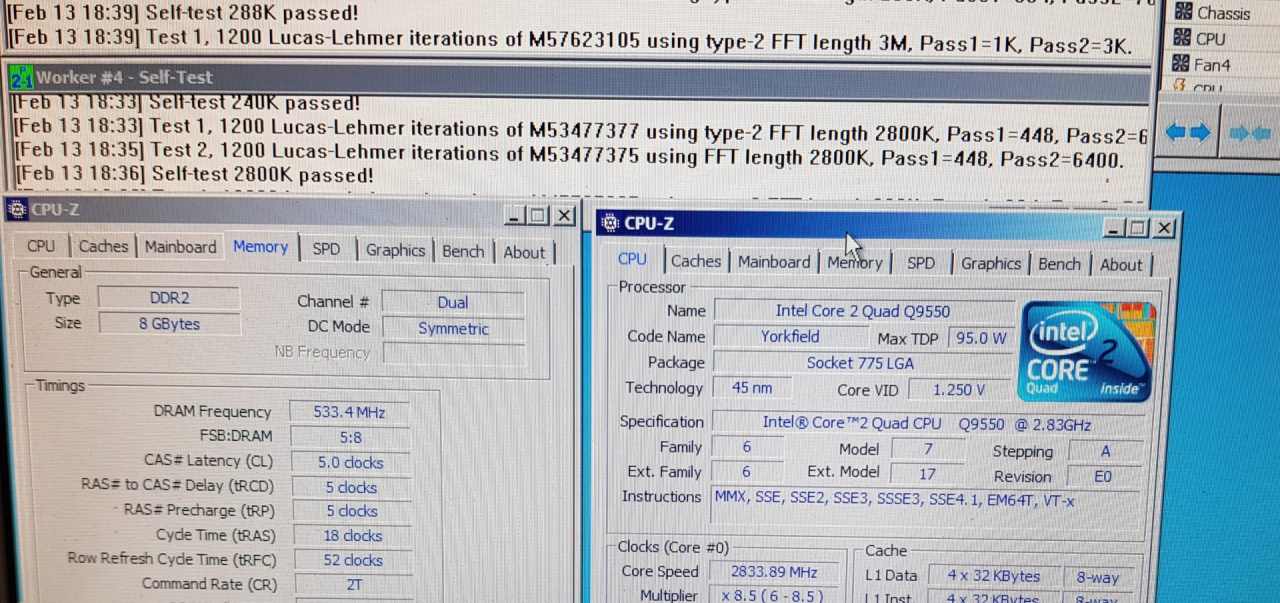The width and height of the screenshot is (1280, 603).
Task: Click the L1 Data value 4 x 32 KBytes
Action: (x=994, y=576)
